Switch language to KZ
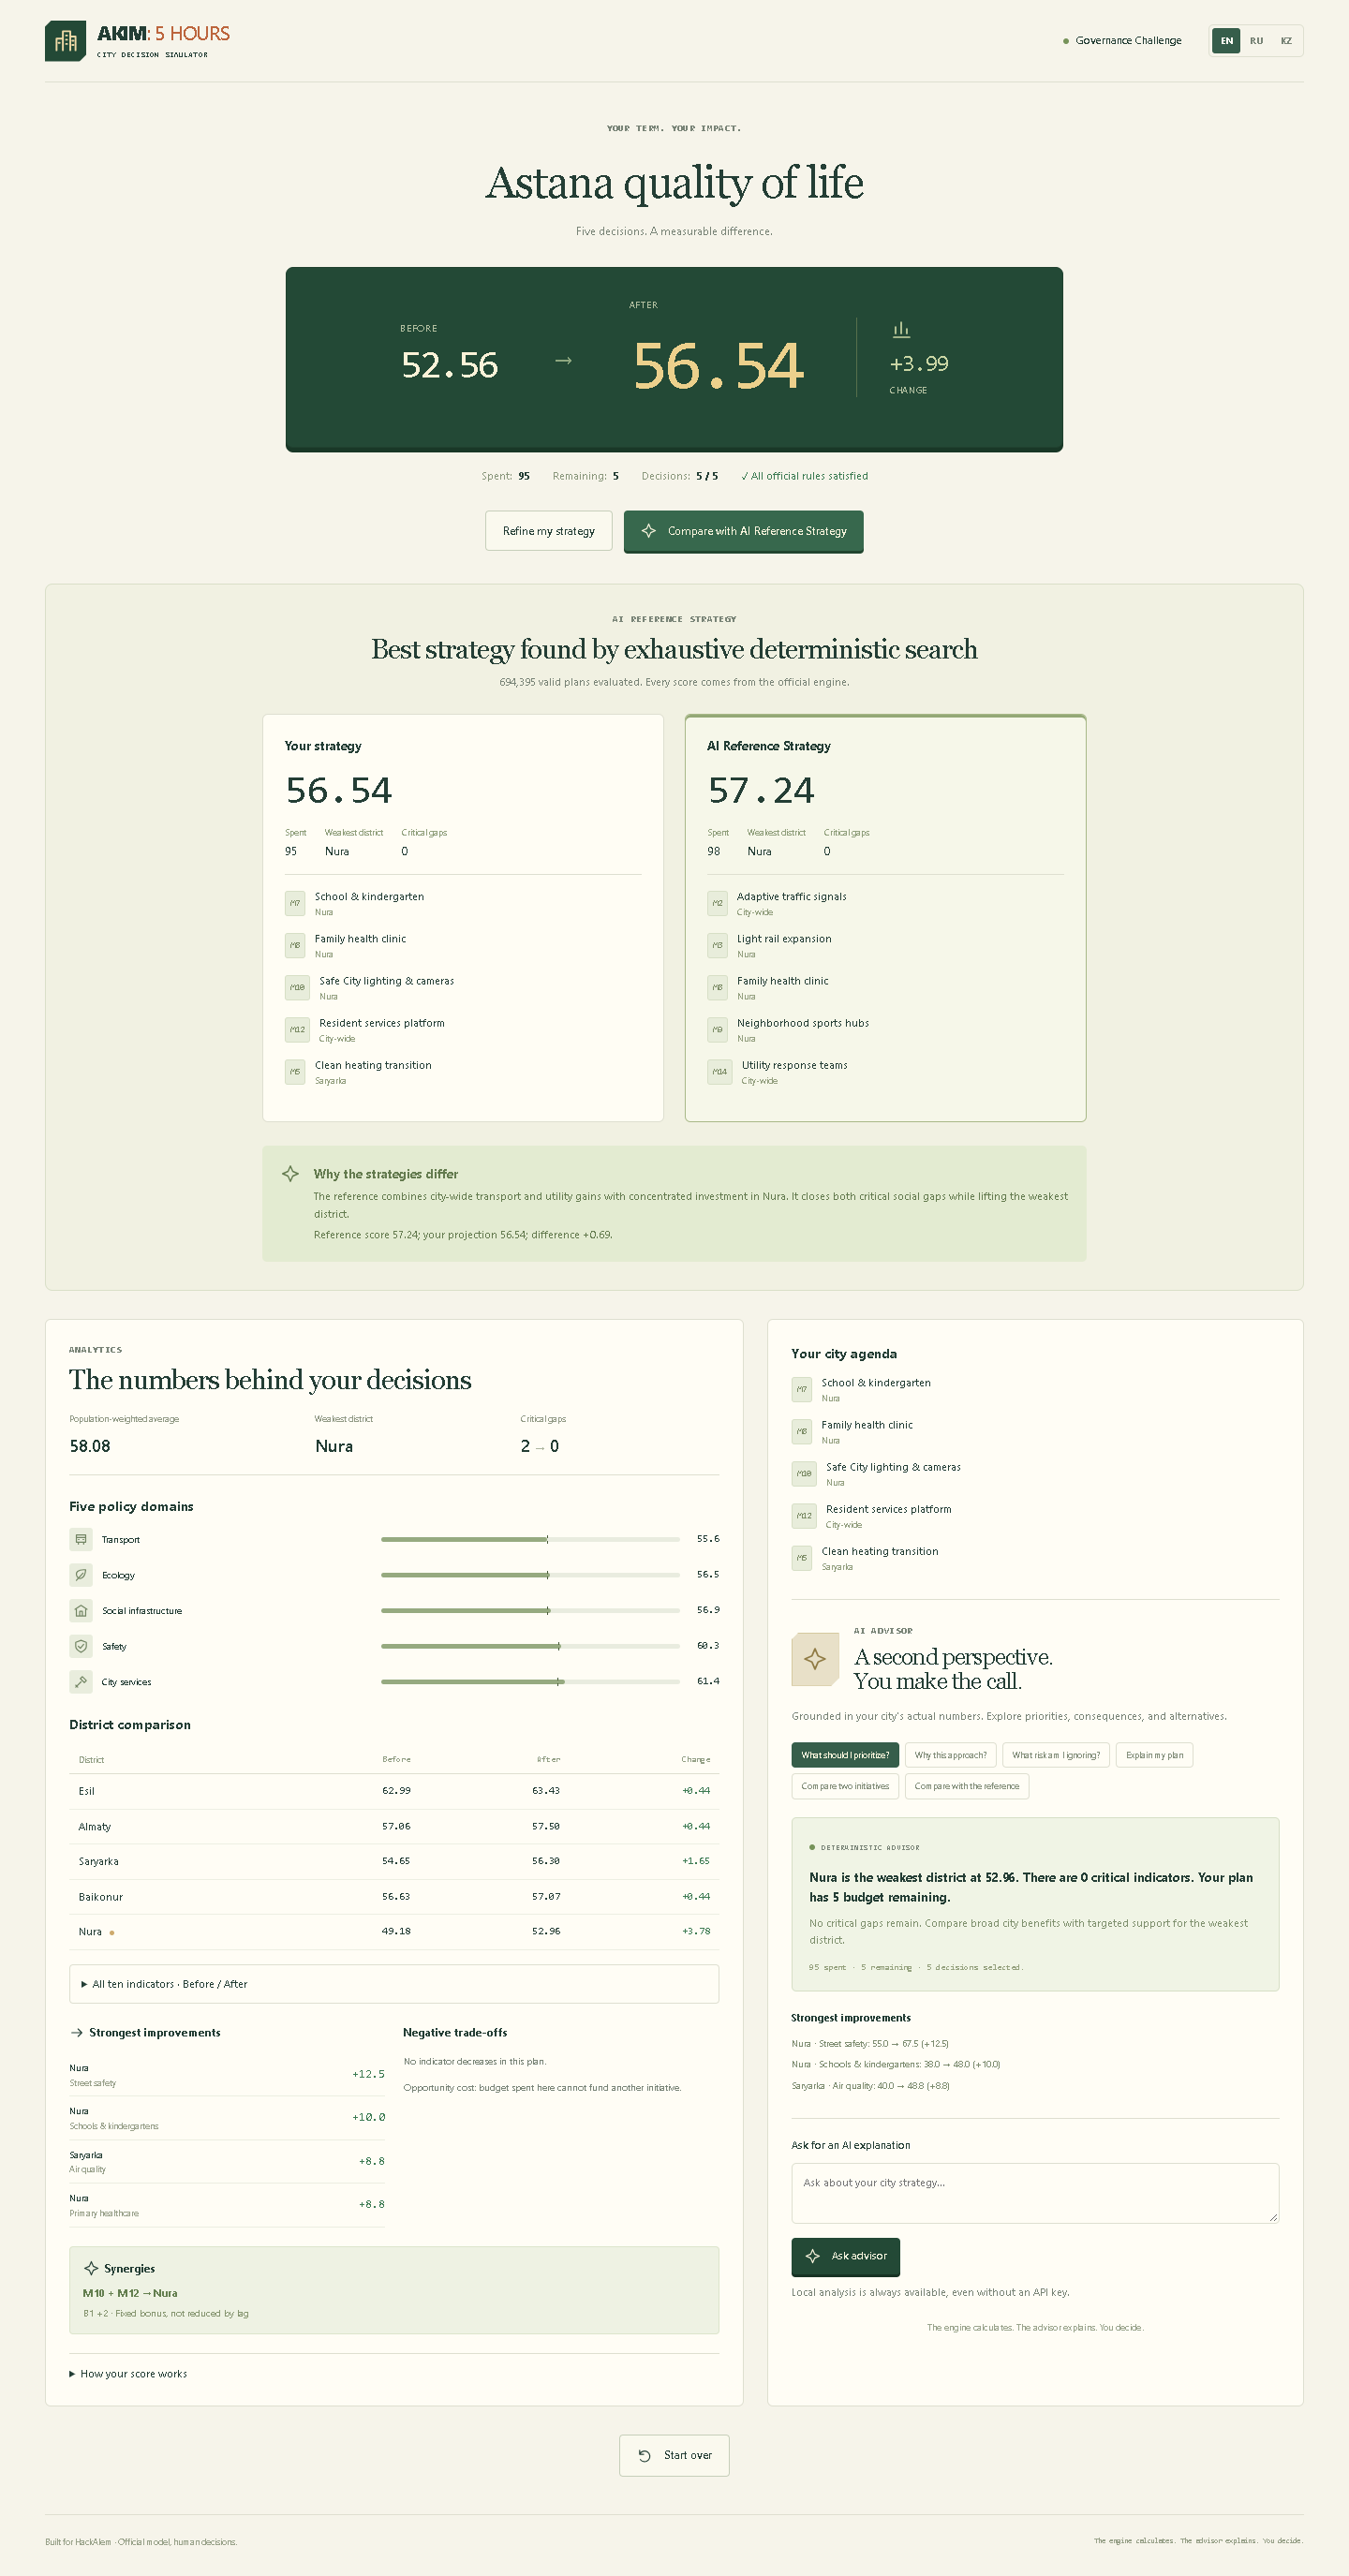 coord(1286,41)
